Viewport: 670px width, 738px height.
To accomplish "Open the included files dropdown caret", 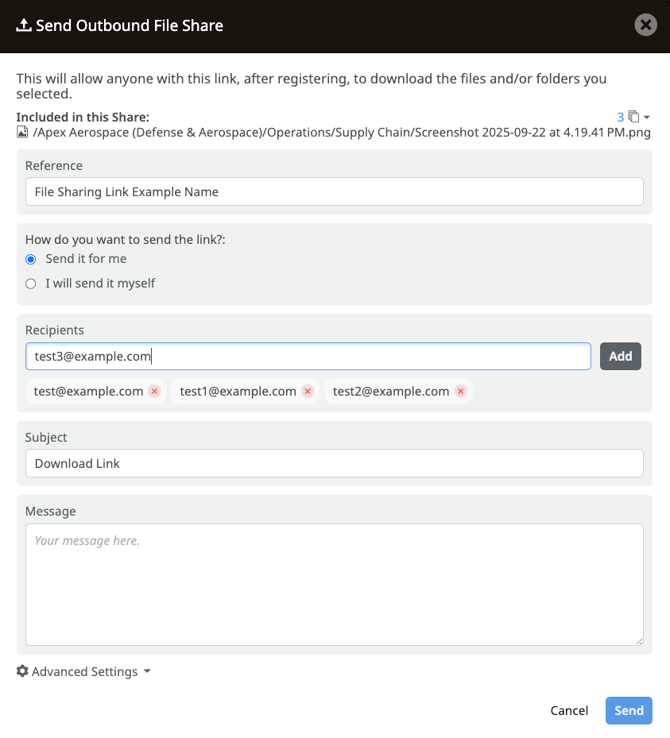I will [647, 118].
